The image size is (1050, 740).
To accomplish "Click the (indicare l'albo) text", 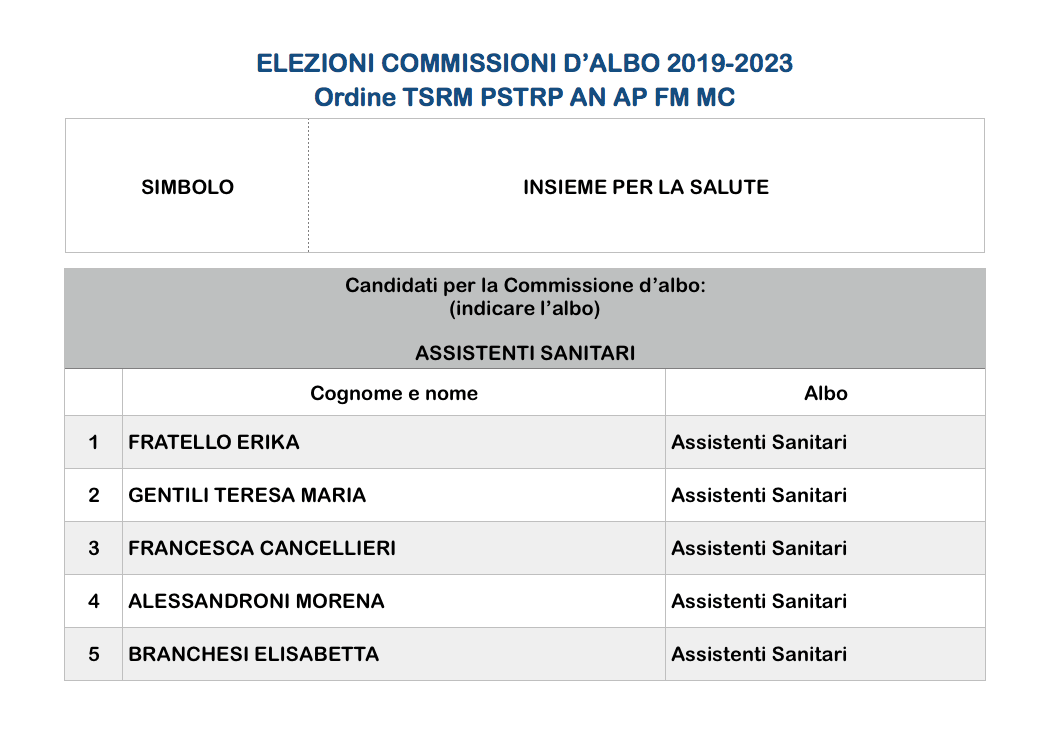I will pos(525,308).
